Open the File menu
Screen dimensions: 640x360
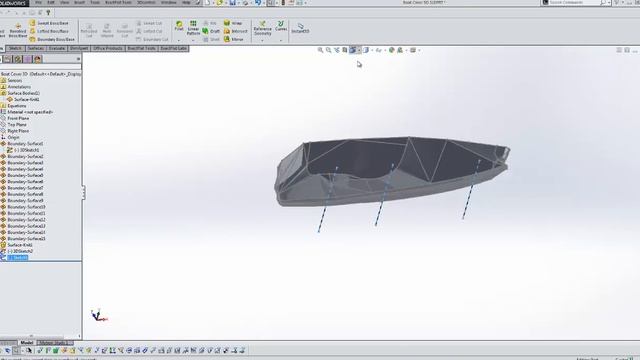click(x=38, y=2)
